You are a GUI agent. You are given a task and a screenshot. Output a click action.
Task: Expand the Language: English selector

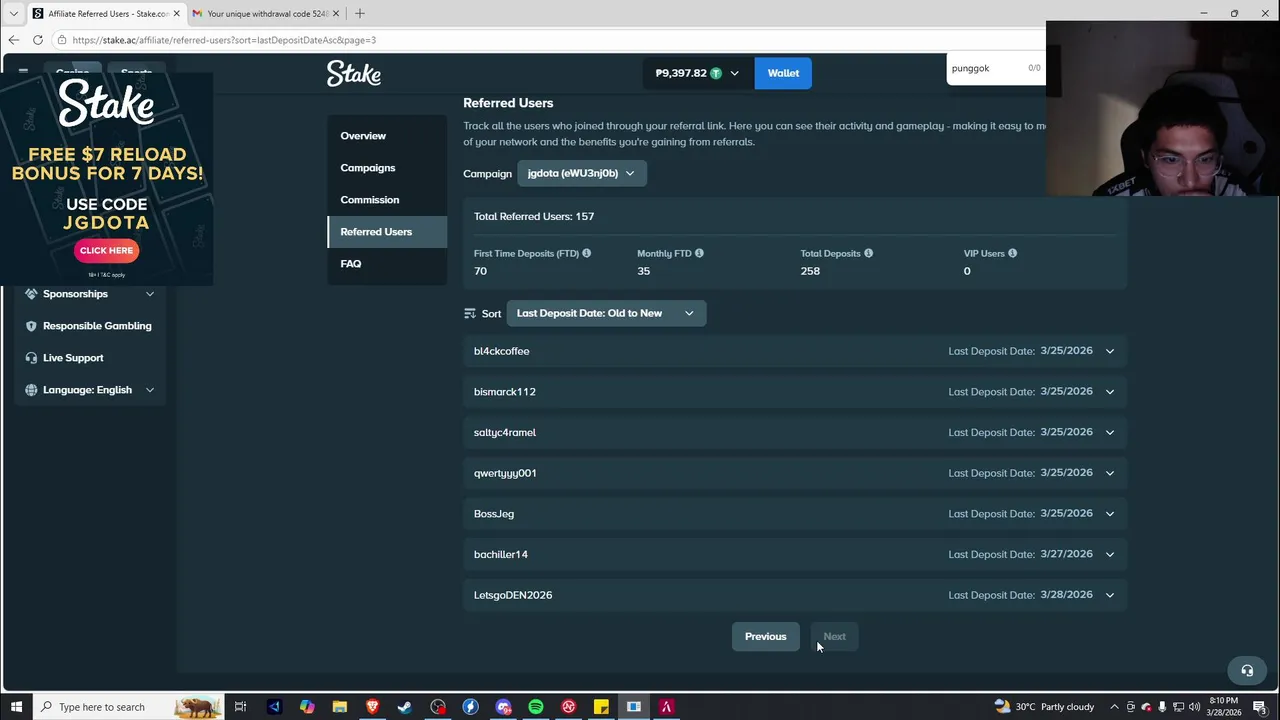pos(90,390)
